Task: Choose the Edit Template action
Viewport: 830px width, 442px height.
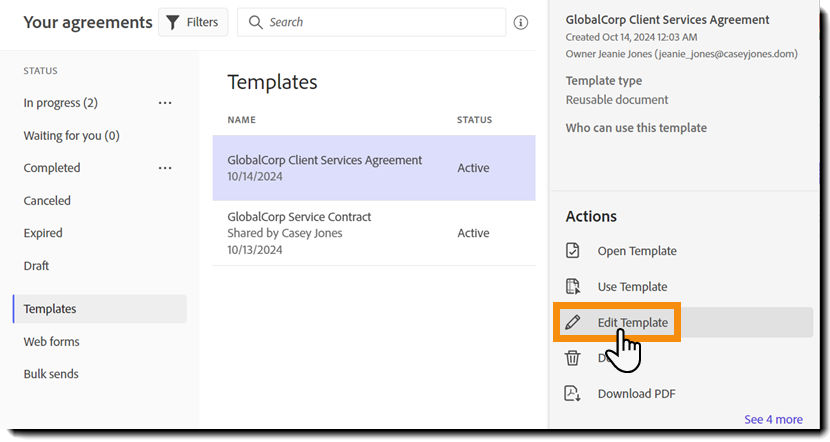Action: click(x=633, y=322)
